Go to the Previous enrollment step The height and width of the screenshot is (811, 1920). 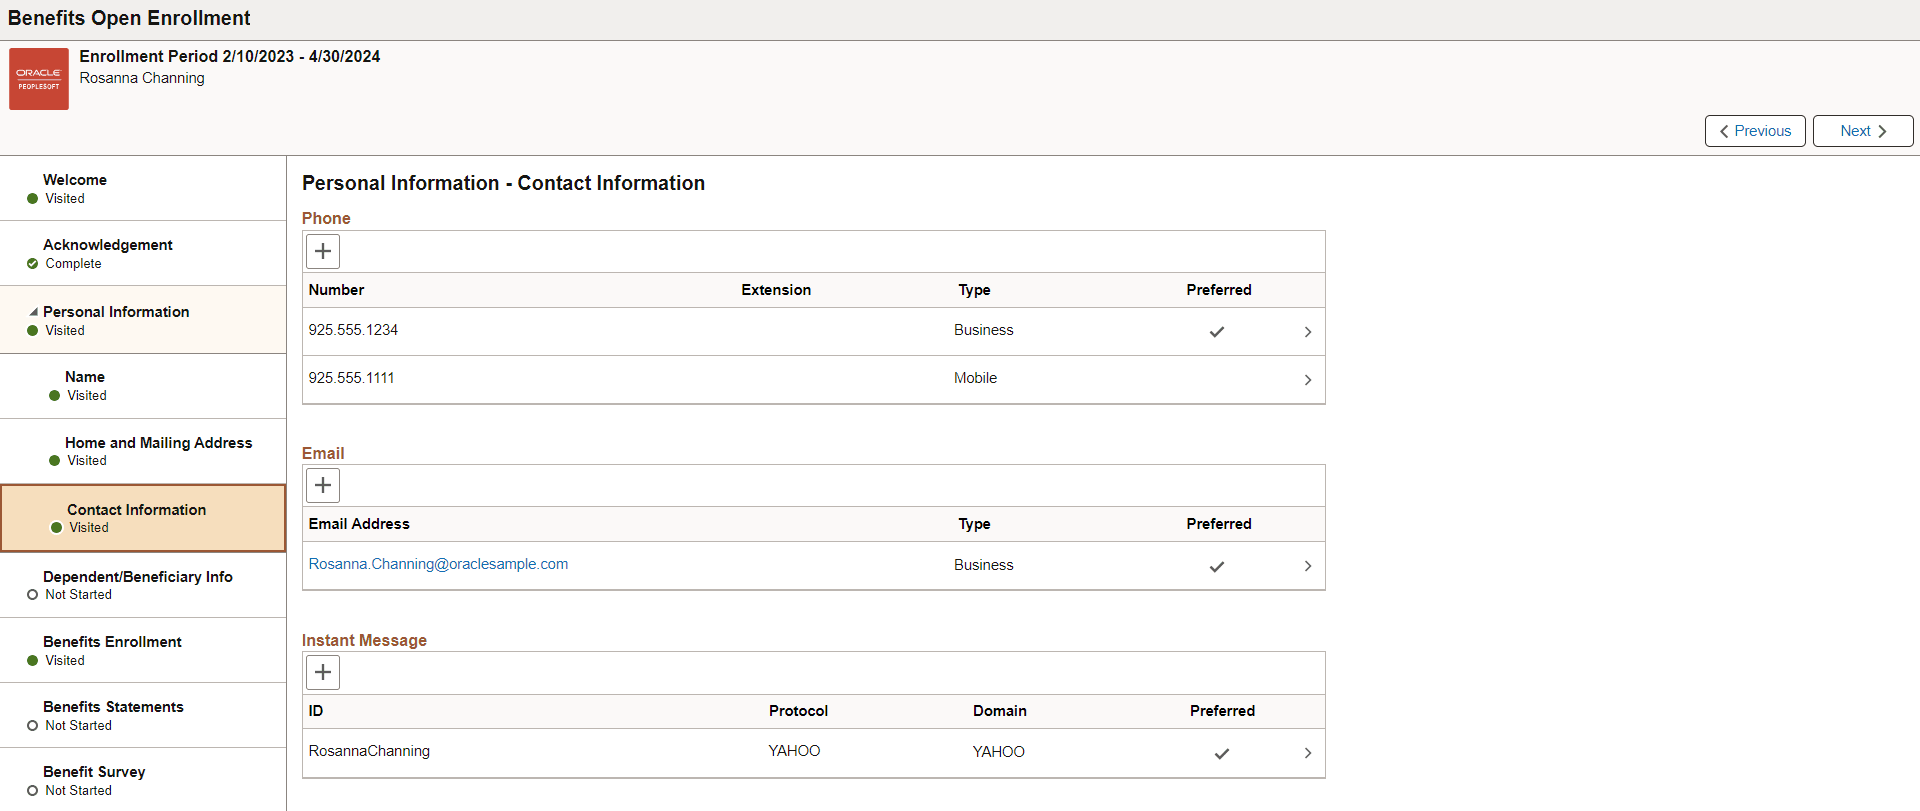point(1754,131)
